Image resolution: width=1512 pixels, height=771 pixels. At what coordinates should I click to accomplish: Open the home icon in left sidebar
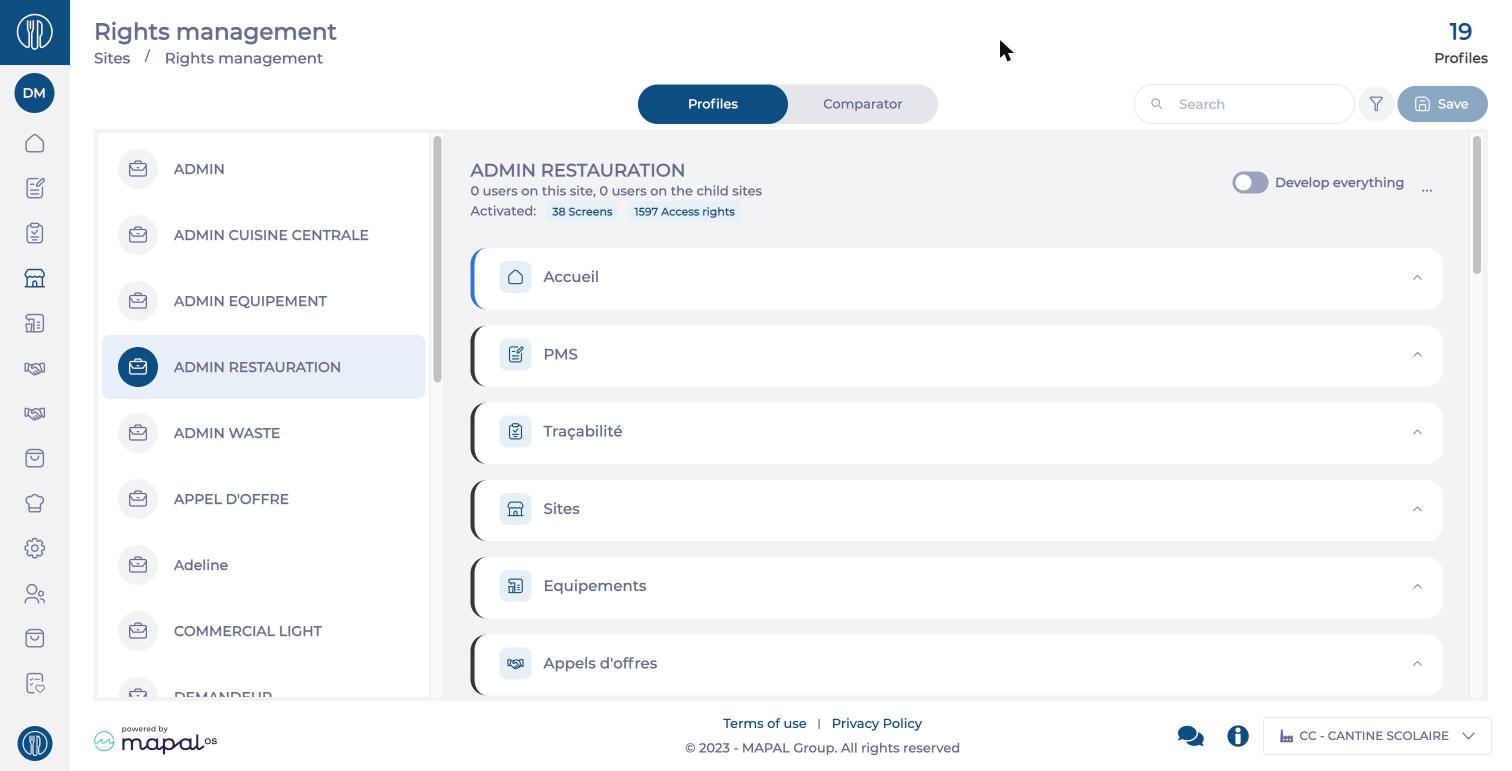click(35, 143)
